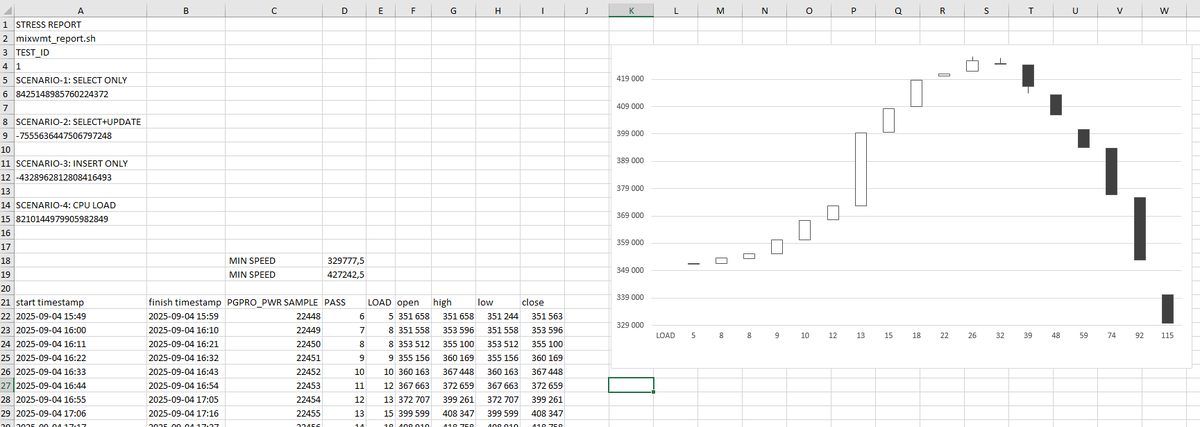Screen dimensions: 1200x427
Task: Click the high column header cell
Action: (x=454, y=302)
